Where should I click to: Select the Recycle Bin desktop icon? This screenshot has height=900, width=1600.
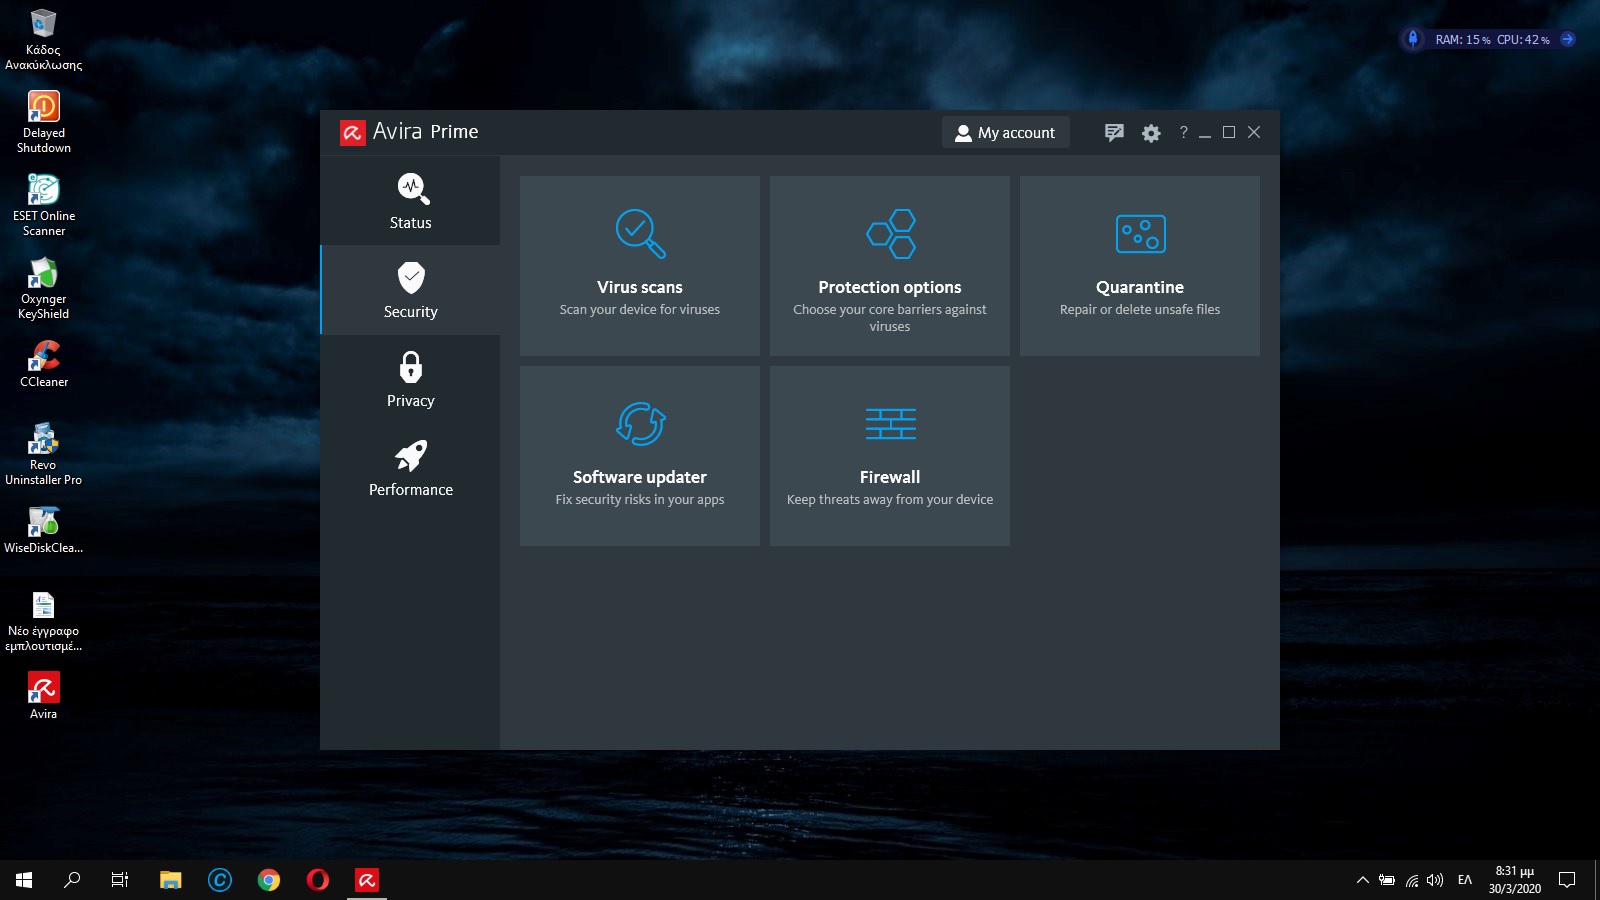(43, 39)
